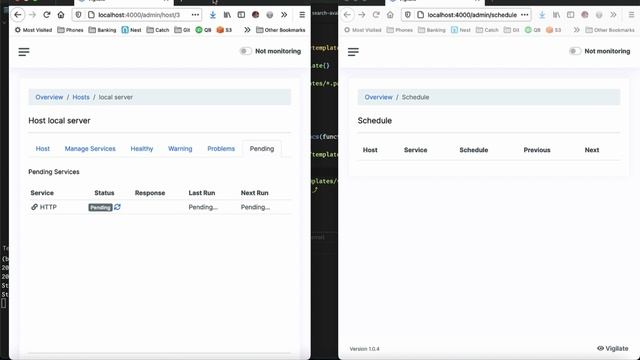Open Library icon in left browser toolbar
Viewport: 640px width, 360px height.
[227, 15]
